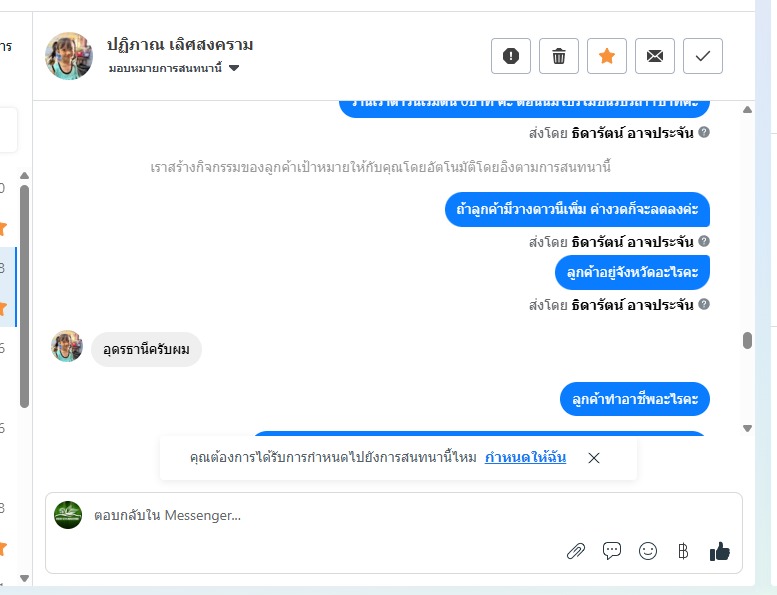The width and height of the screenshot is (777, 595).
Task: Click the กำหนดให้ฉัน assign-to-me link
Action: tap(525, 457)
